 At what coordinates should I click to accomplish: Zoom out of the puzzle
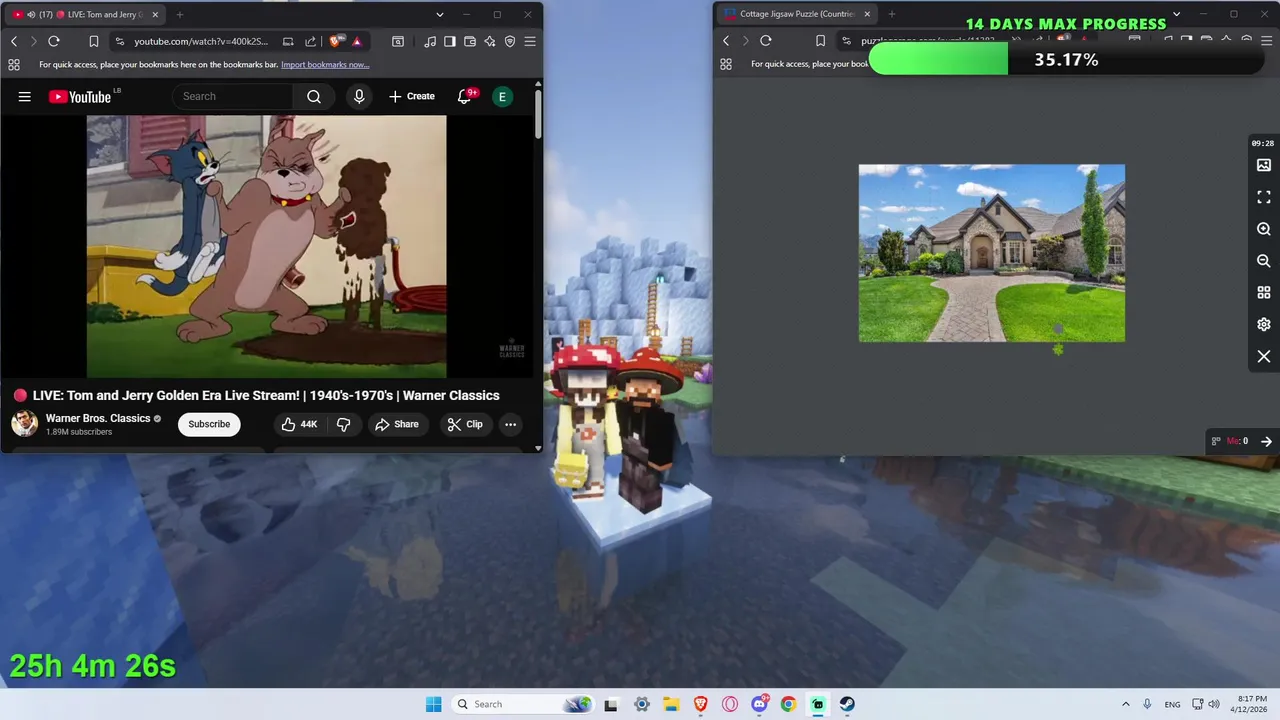1264,261
